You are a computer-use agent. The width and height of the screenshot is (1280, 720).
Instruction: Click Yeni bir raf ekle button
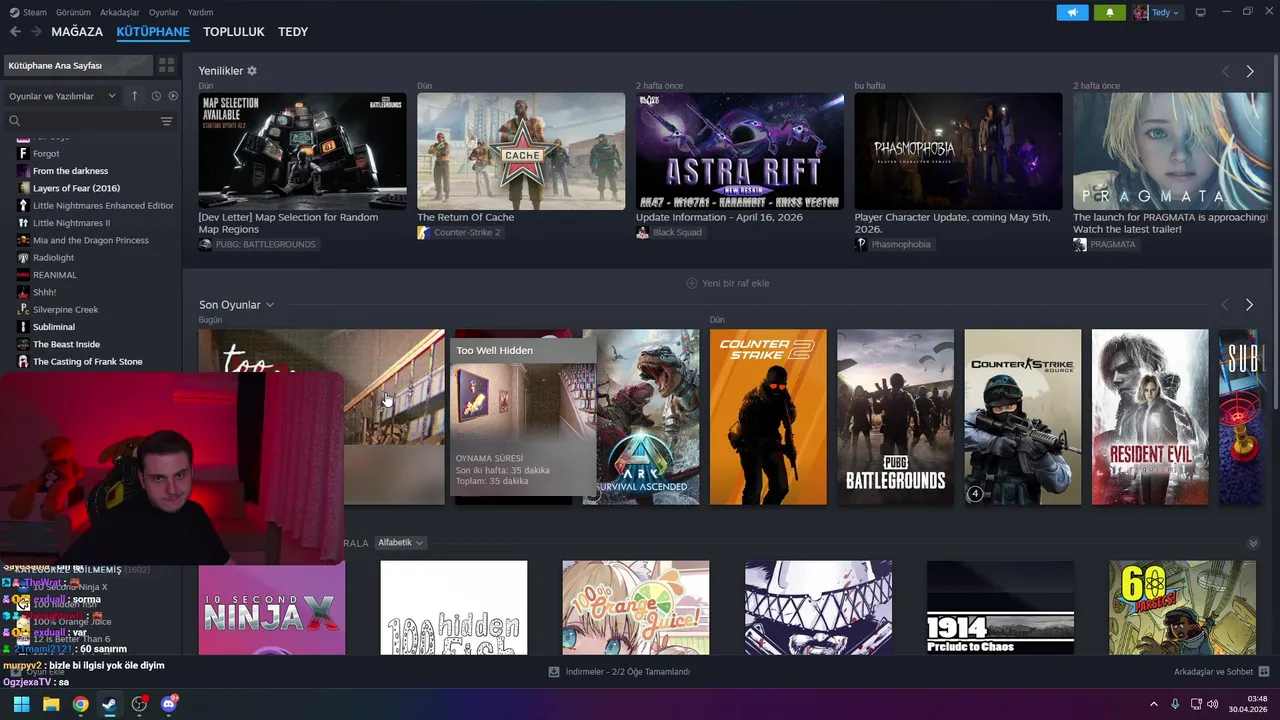click(x=728, y=283)
